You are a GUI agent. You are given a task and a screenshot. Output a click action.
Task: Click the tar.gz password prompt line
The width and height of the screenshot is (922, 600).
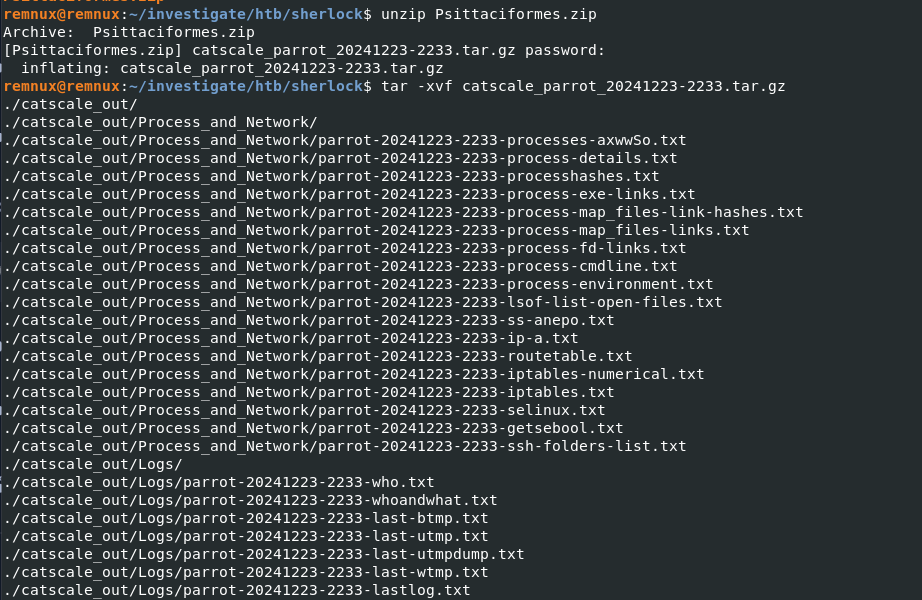pyautogui.click(x=304, y=50)
